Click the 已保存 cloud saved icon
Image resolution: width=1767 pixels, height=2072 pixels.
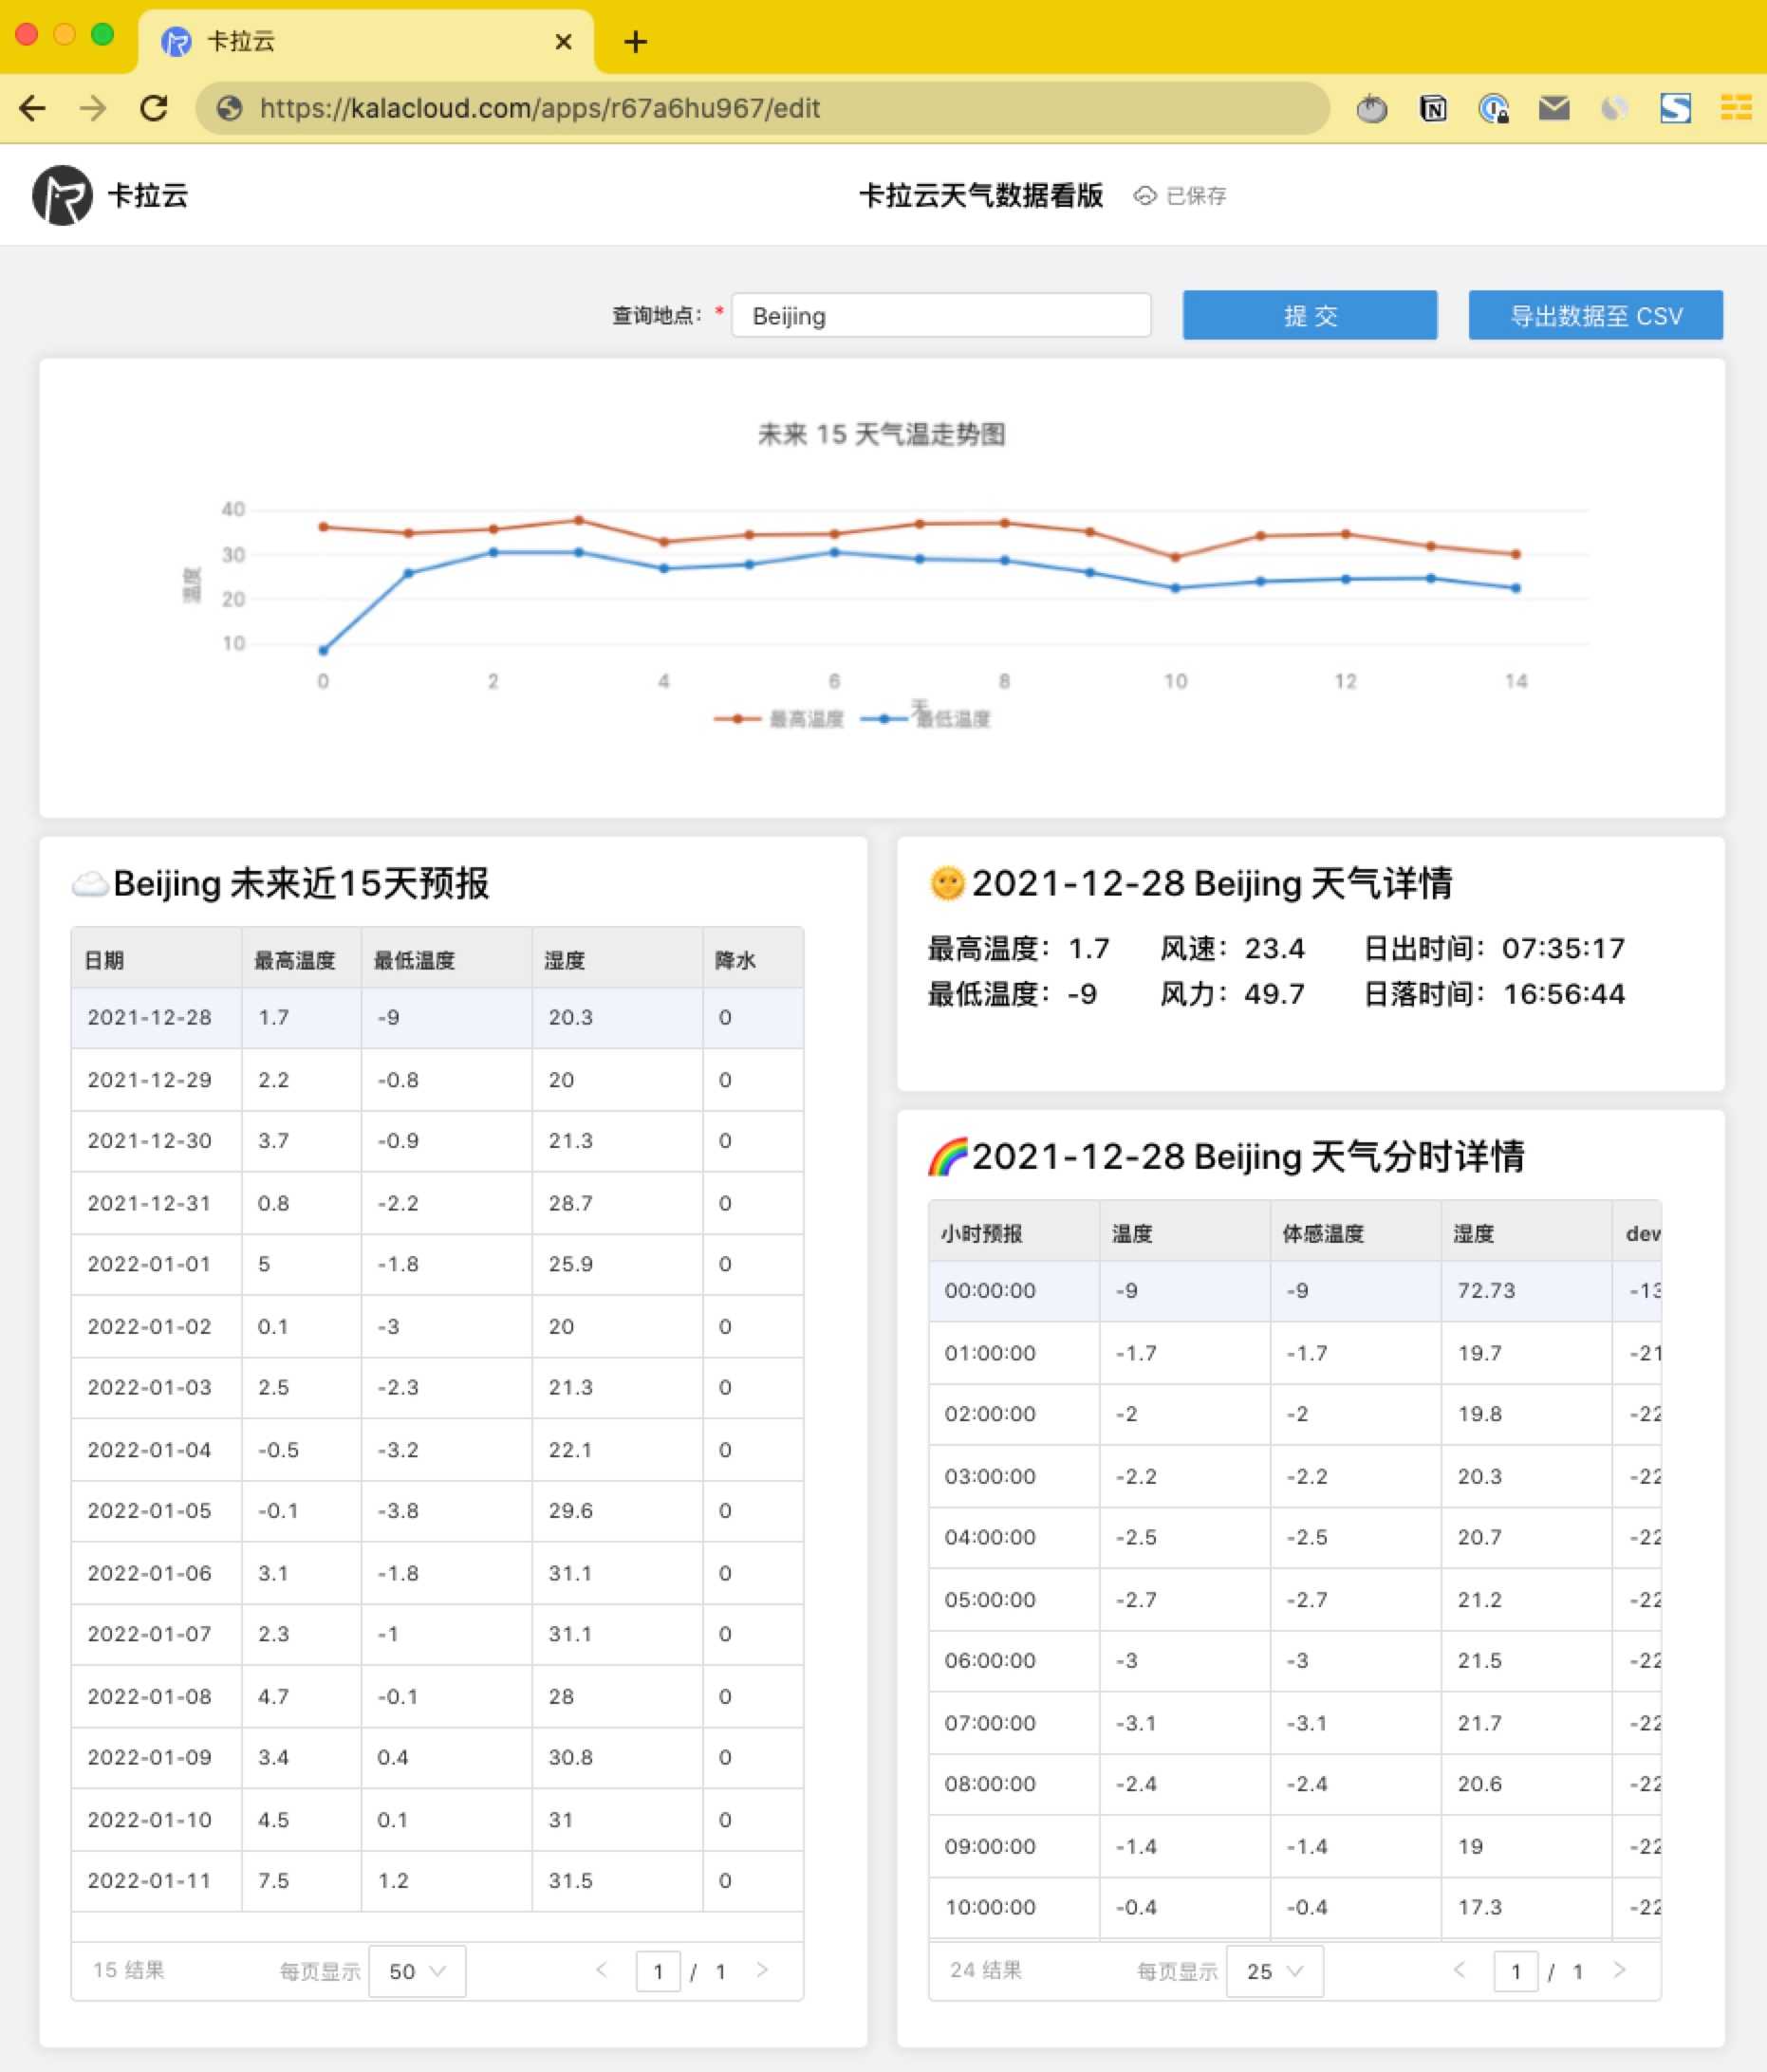tap(1145, 196)
